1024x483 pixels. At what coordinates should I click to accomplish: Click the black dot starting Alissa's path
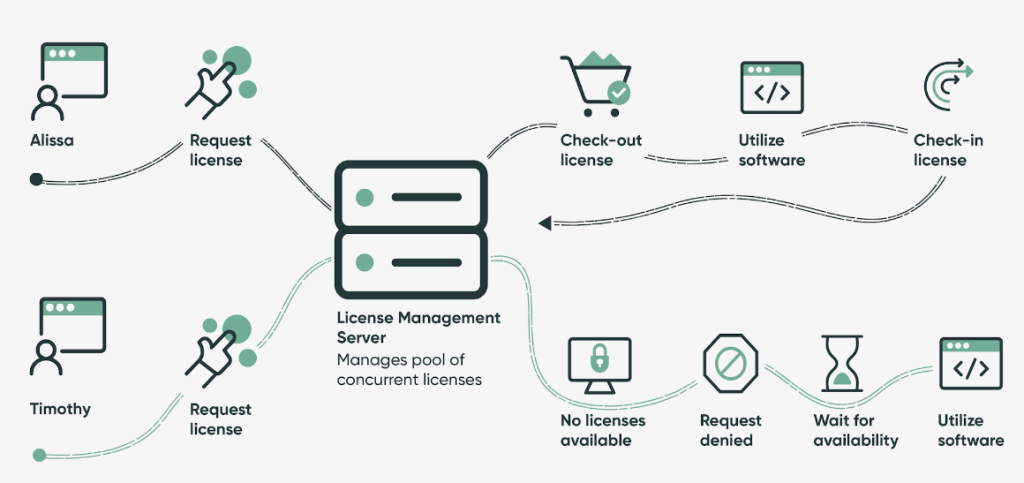[36, 180]
